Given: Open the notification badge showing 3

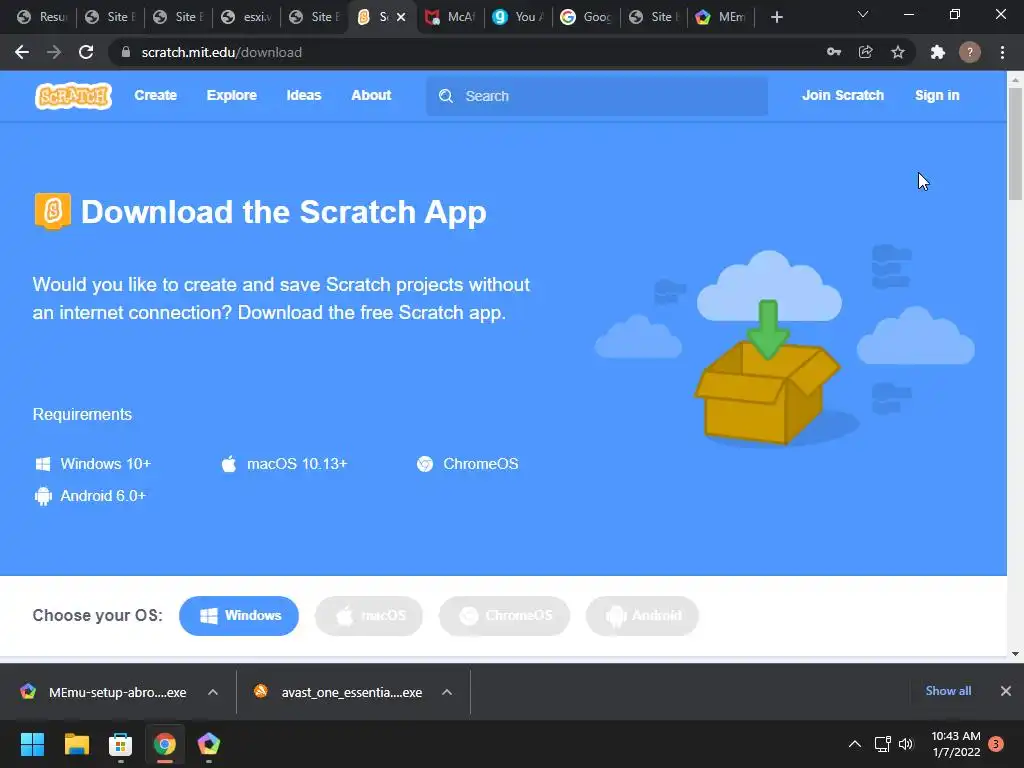Looking at the screenshot, I should [x=996, y=744].
